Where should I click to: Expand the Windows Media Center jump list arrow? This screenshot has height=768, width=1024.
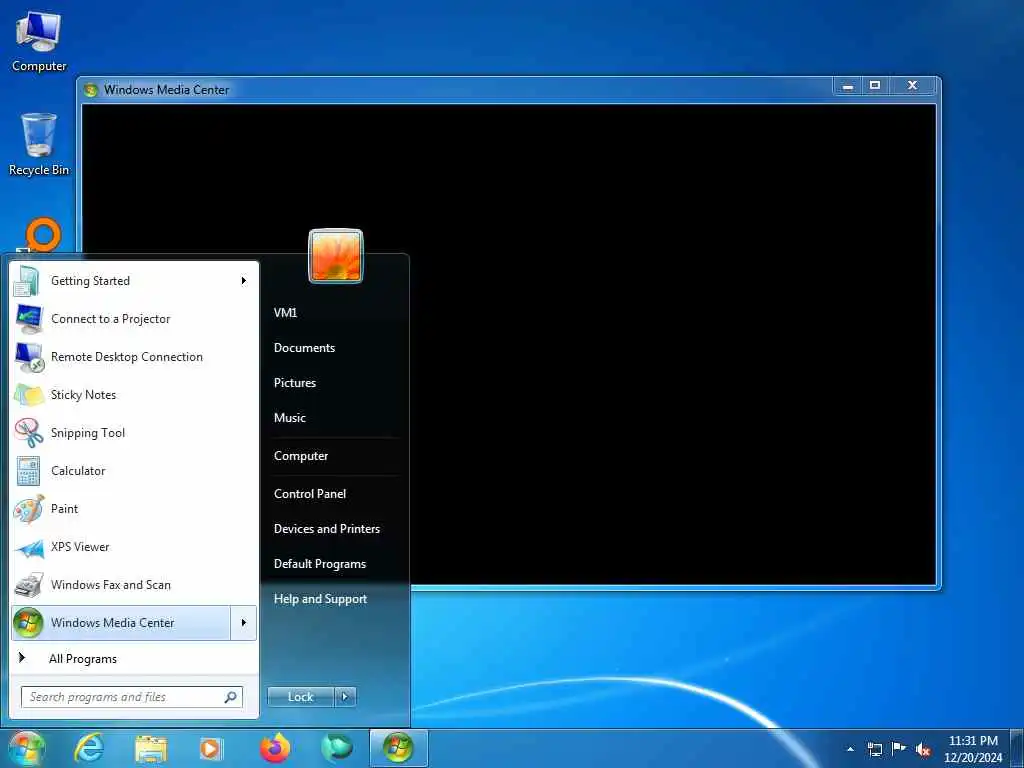pos(244,623)
